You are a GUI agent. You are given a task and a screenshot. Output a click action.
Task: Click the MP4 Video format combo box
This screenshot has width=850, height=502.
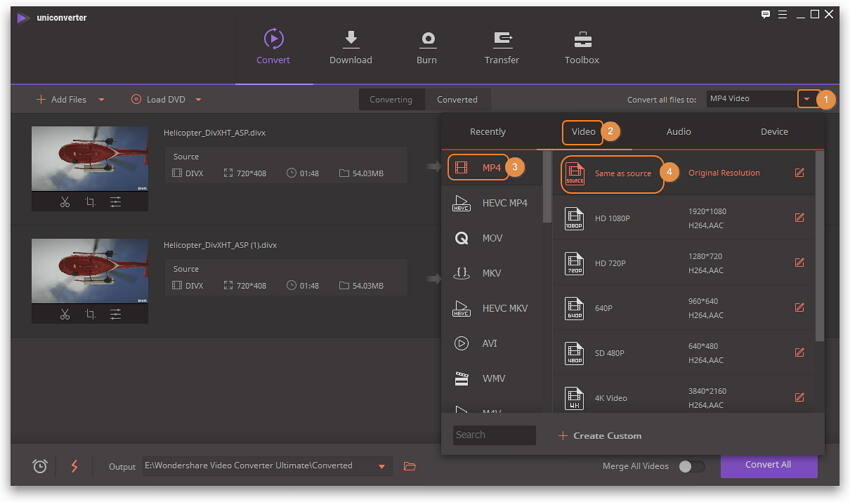point(751,99)
